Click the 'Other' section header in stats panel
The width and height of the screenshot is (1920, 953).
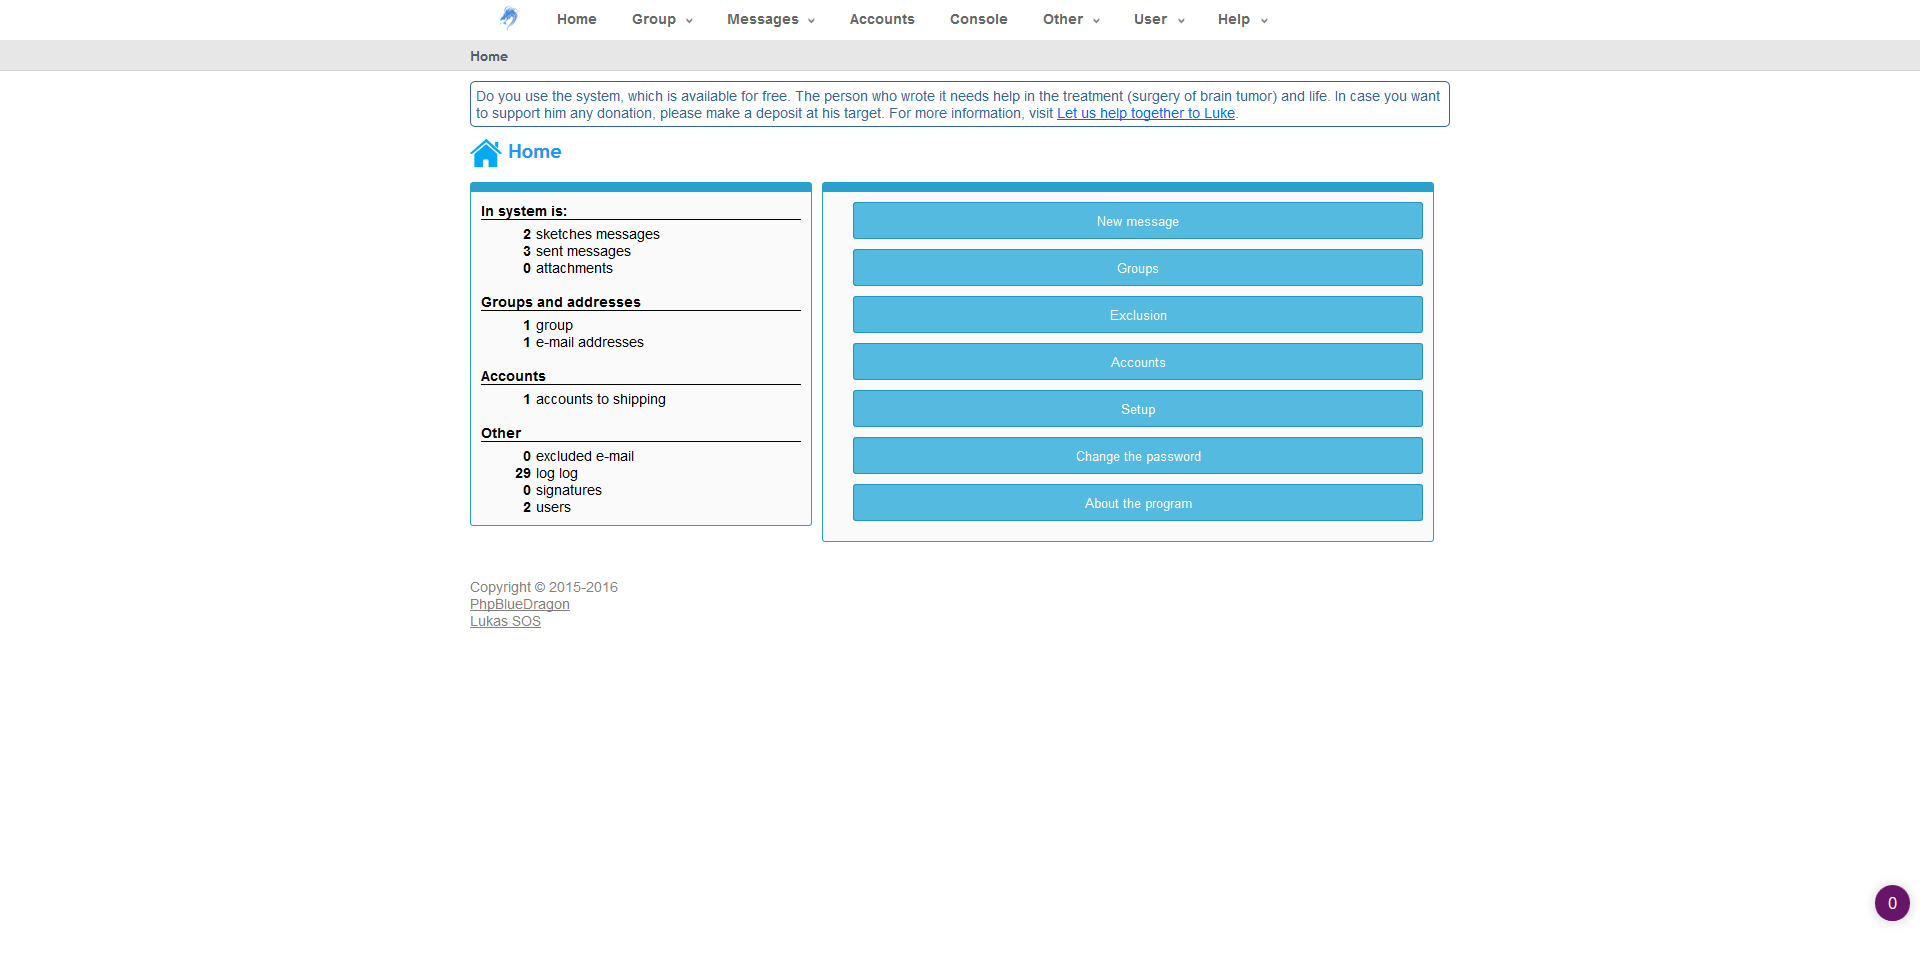pyautogui.click(x=501, y=433)
